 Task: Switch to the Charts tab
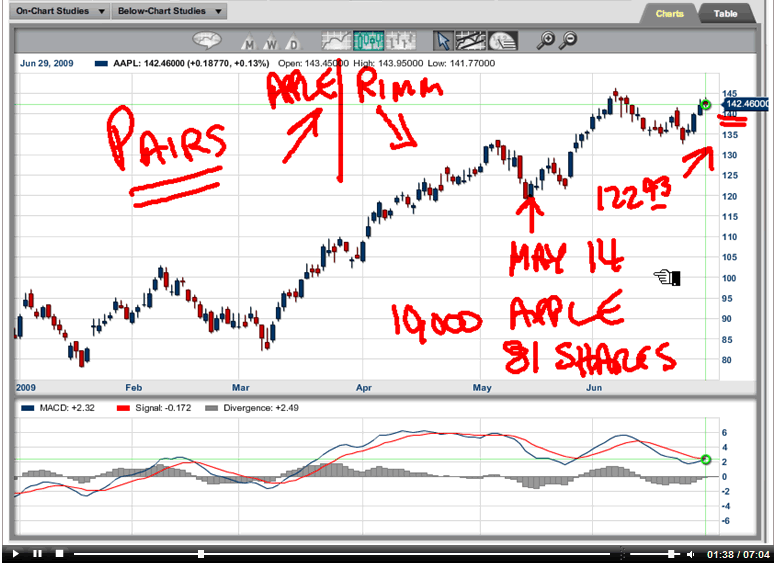point(670,14)
